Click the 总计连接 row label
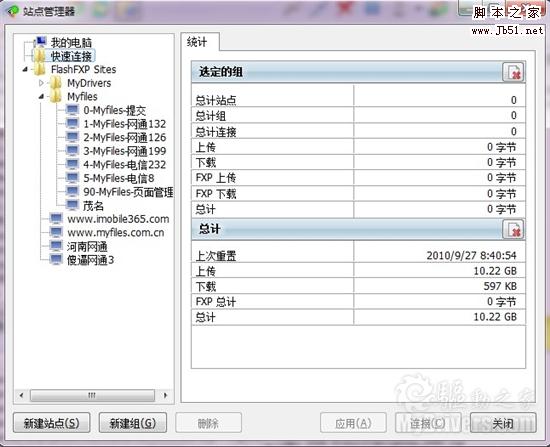This screenshot has width=550, height=447. tap(216, 132)
